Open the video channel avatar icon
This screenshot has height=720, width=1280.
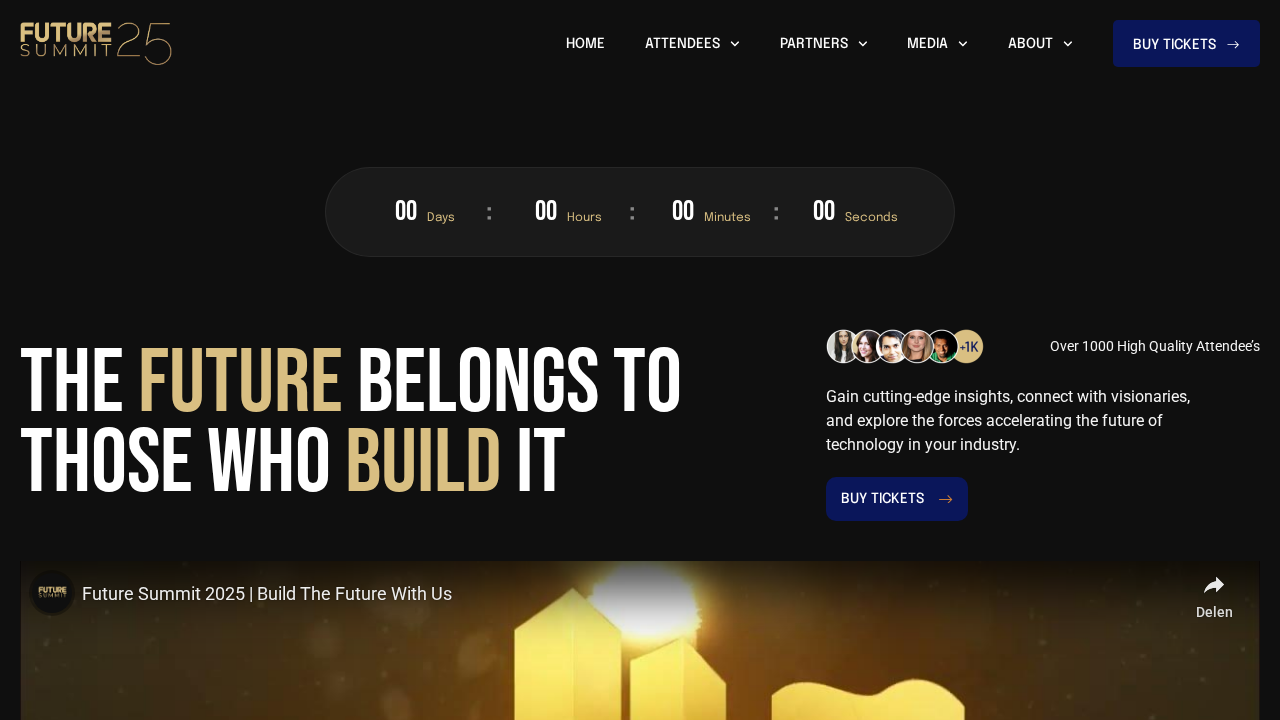(x=52, y=593)
